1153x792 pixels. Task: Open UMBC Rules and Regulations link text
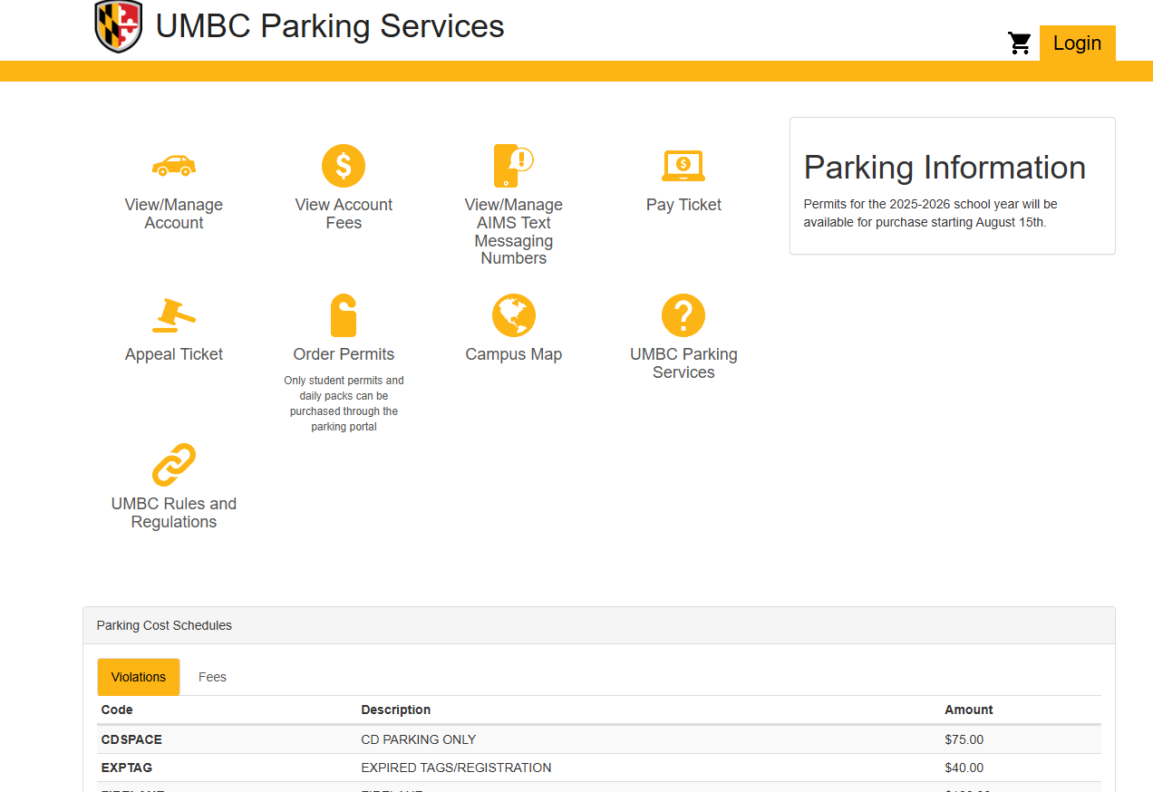174,513
